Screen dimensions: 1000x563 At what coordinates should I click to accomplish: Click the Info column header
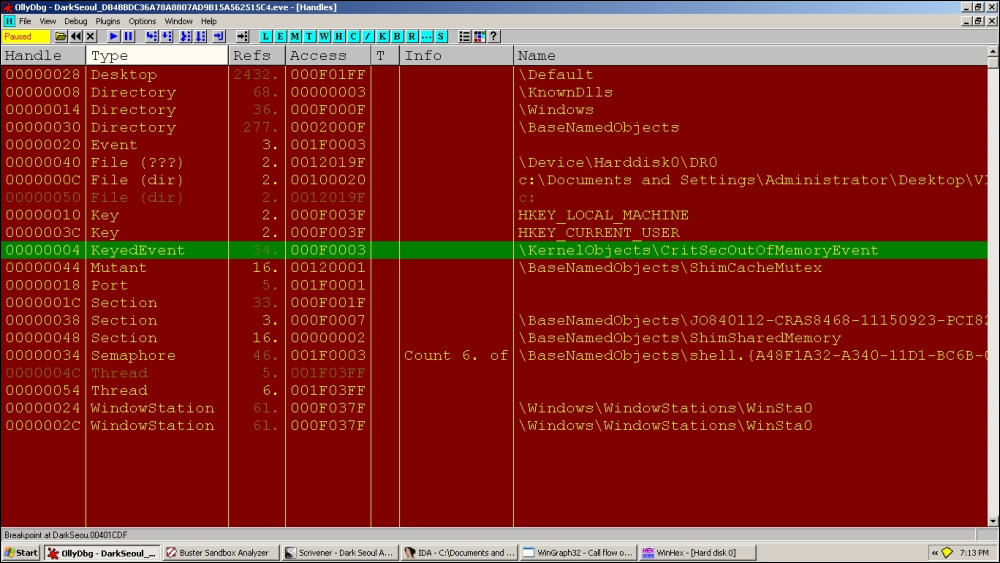pyautogui.click(x=457, y=55)
